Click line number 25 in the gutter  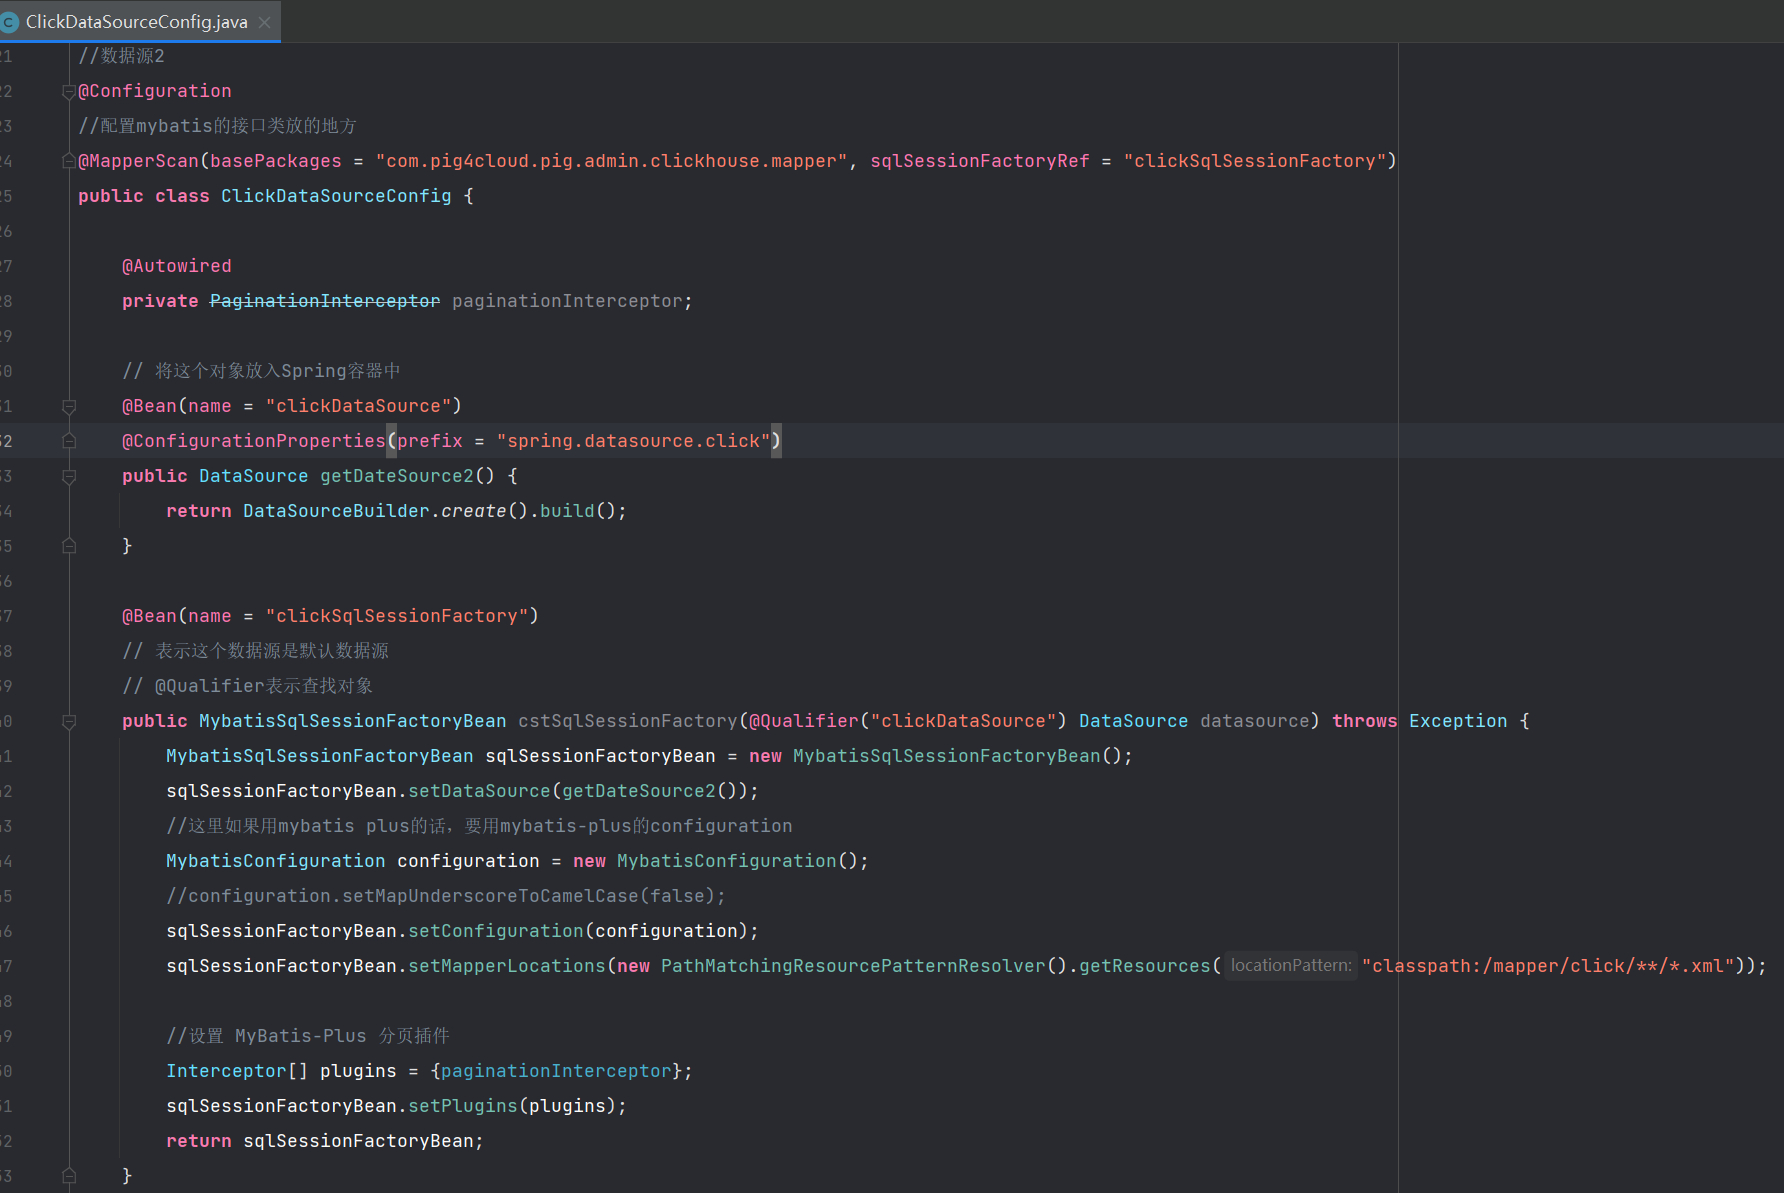click(x=6, y=195)
